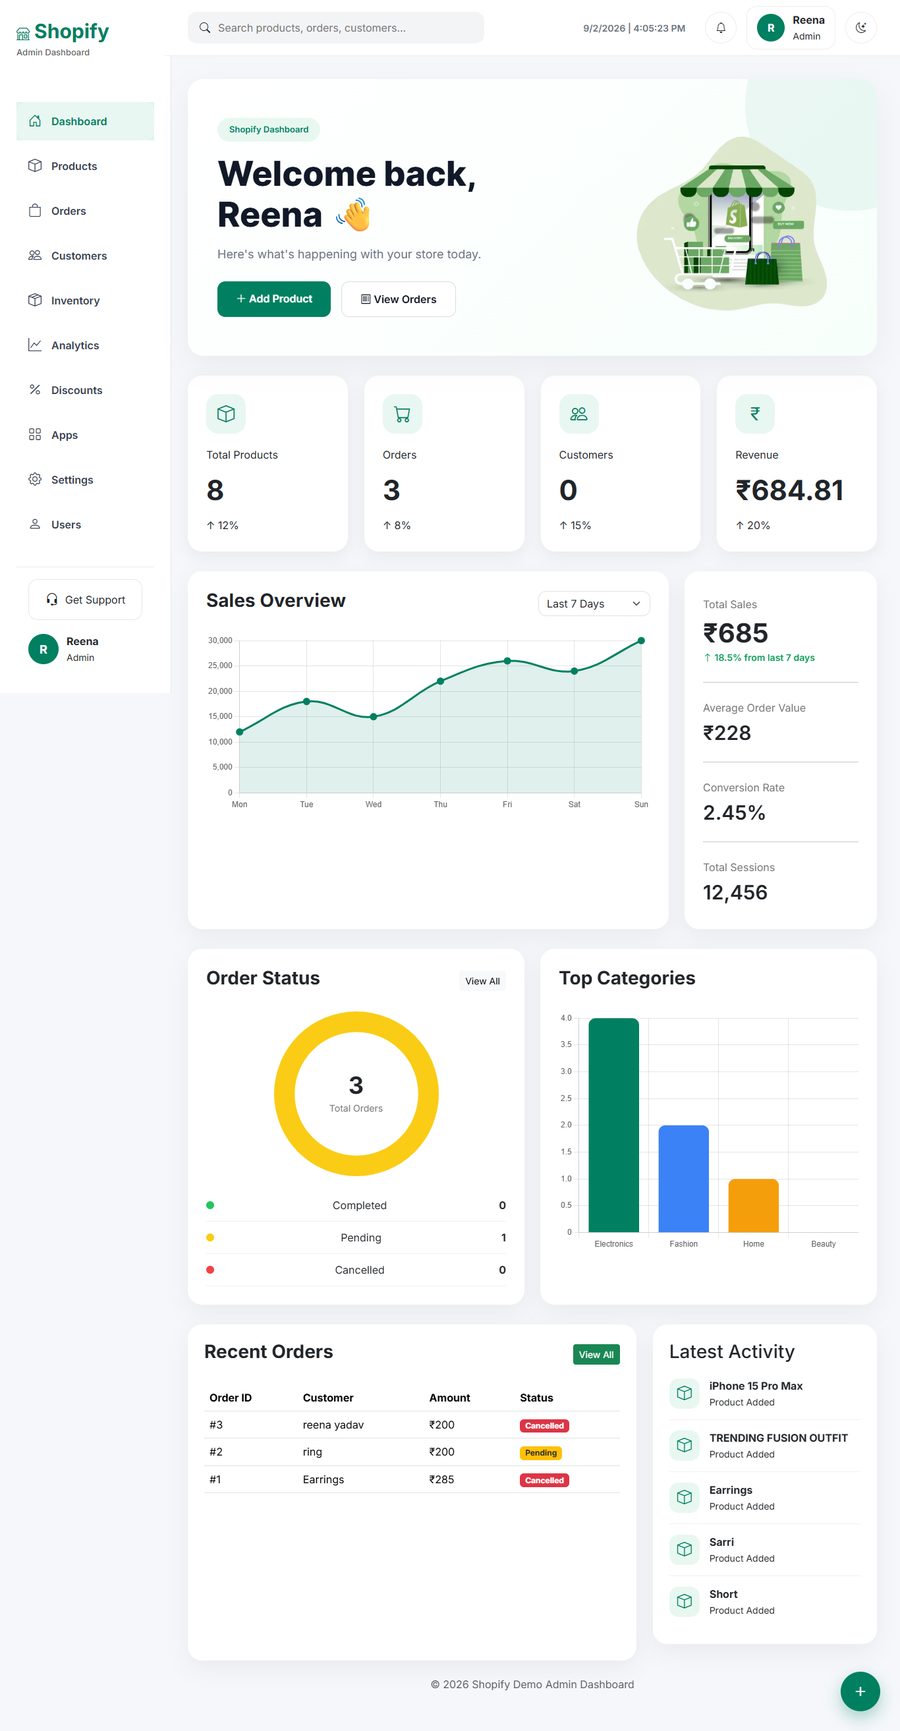Click View All in Order Status
The image size is (900, 1731).
[482, 981]
